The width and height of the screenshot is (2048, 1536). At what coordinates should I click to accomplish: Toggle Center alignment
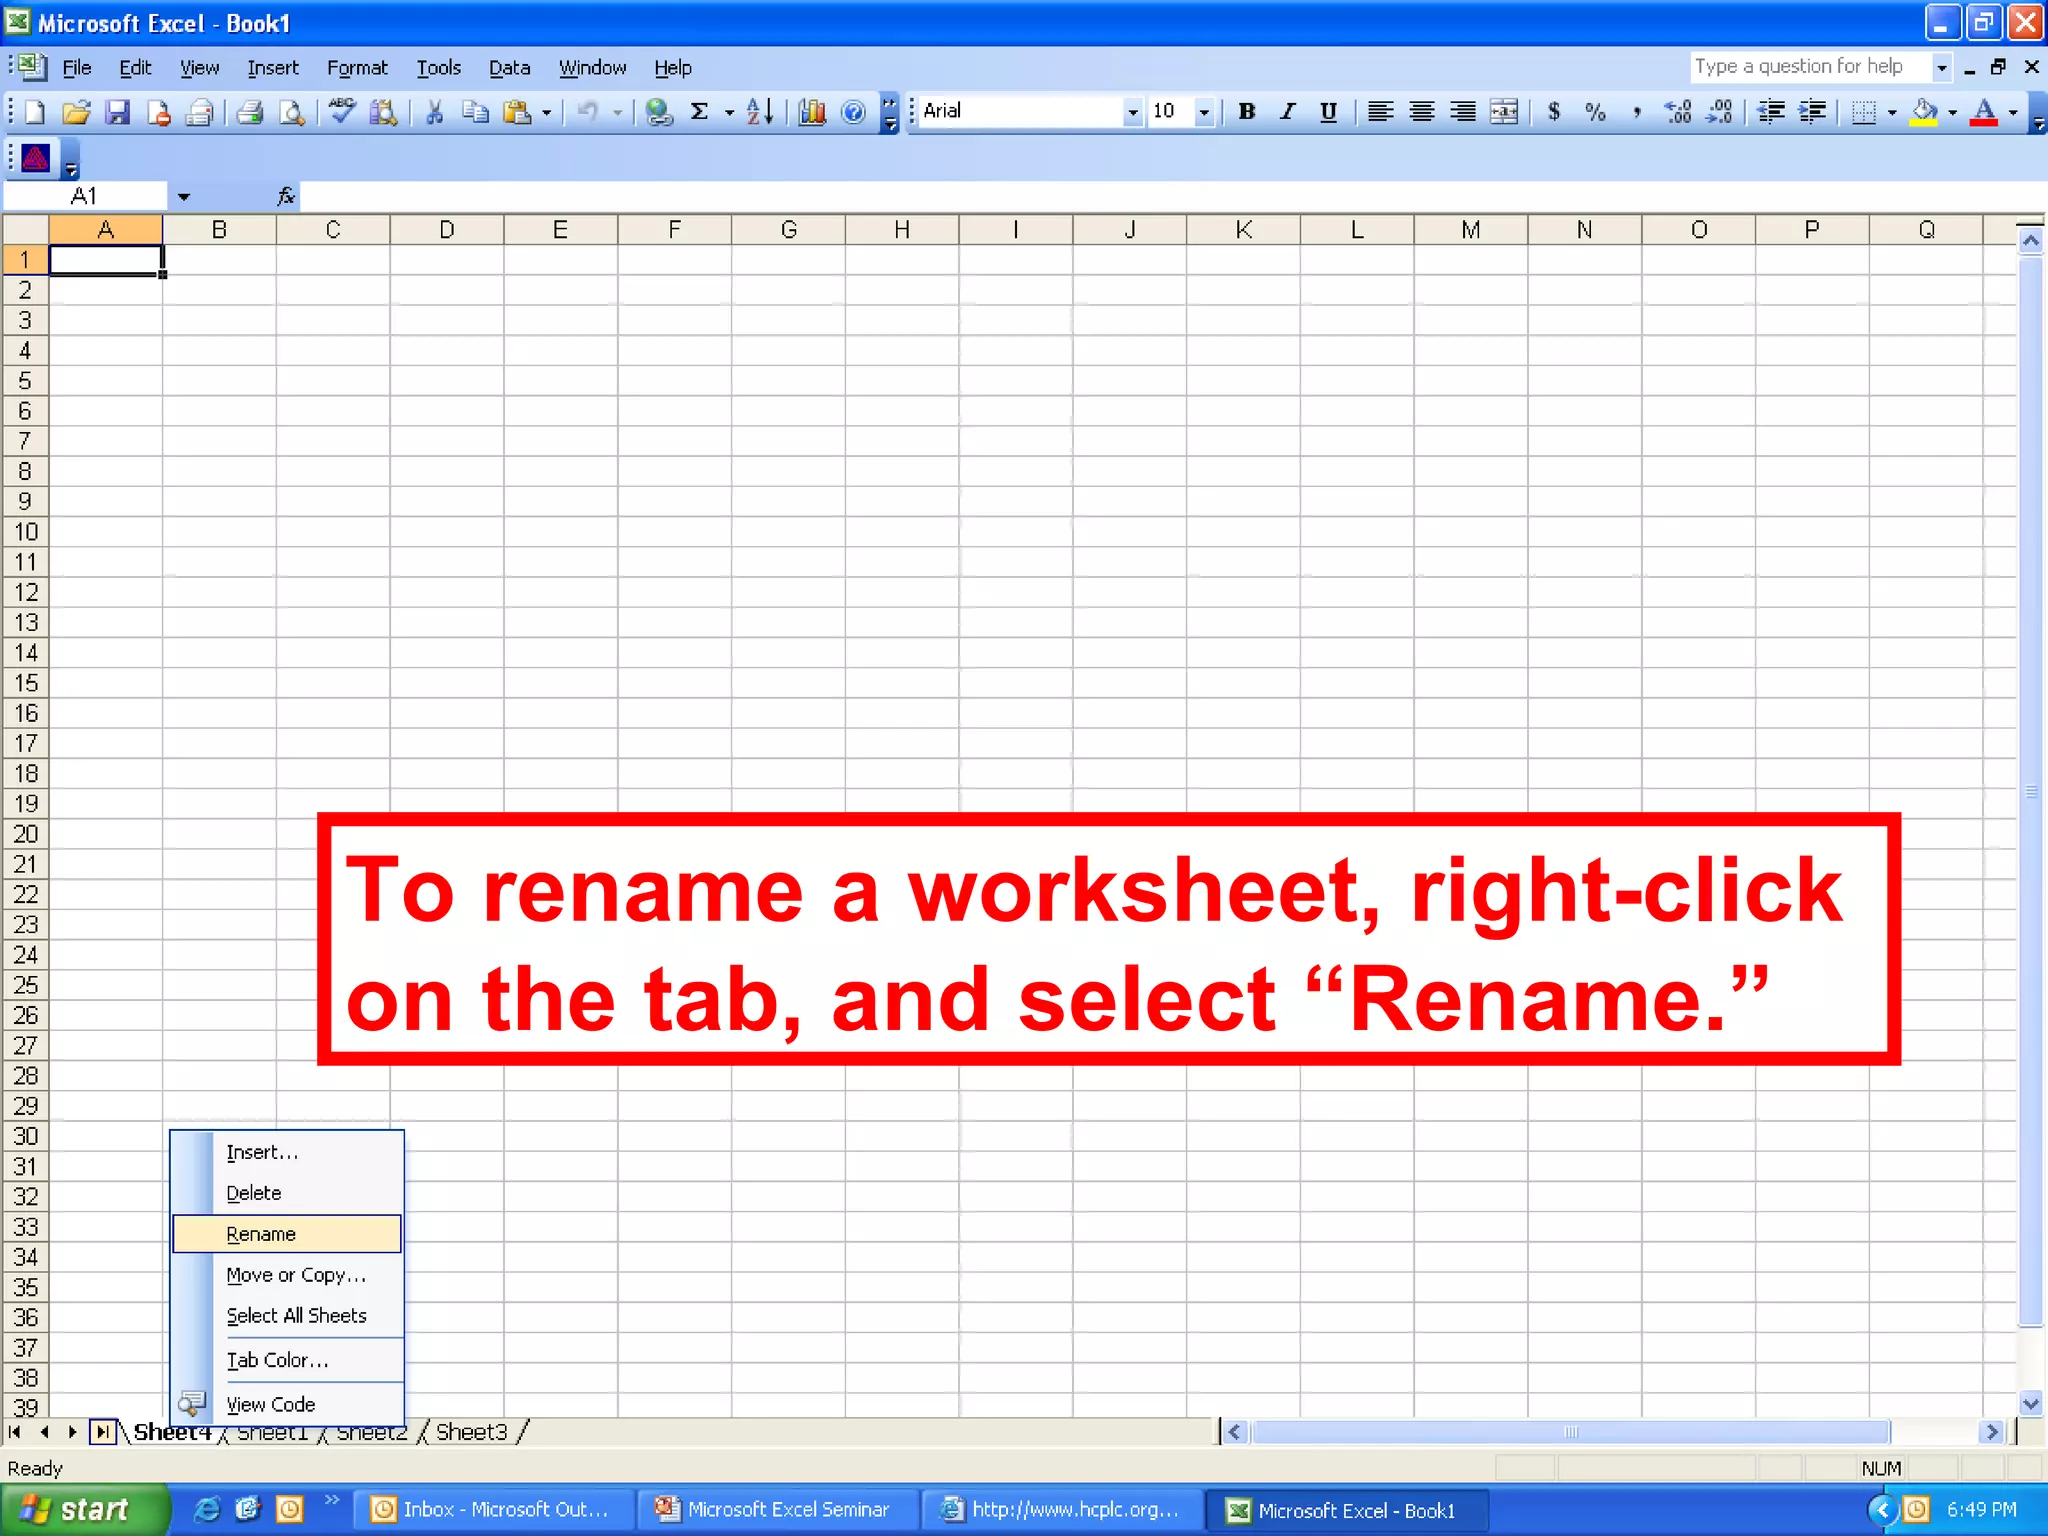(1421, 112)
